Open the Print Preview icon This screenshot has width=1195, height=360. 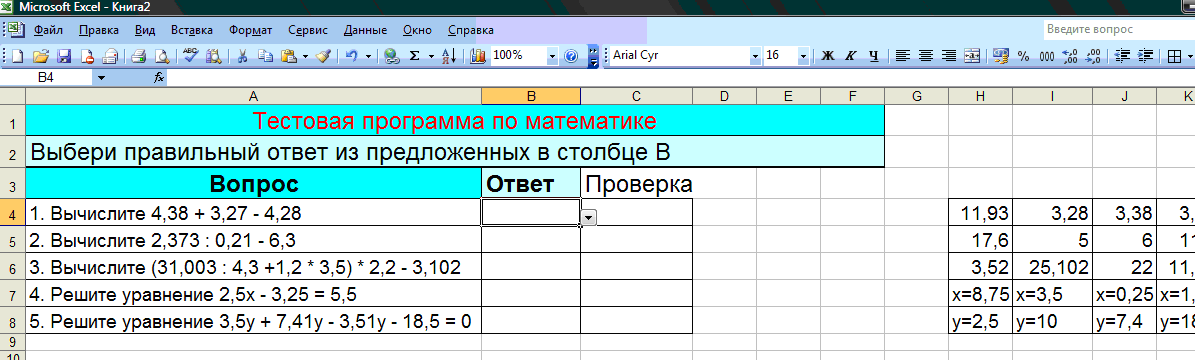162,56
